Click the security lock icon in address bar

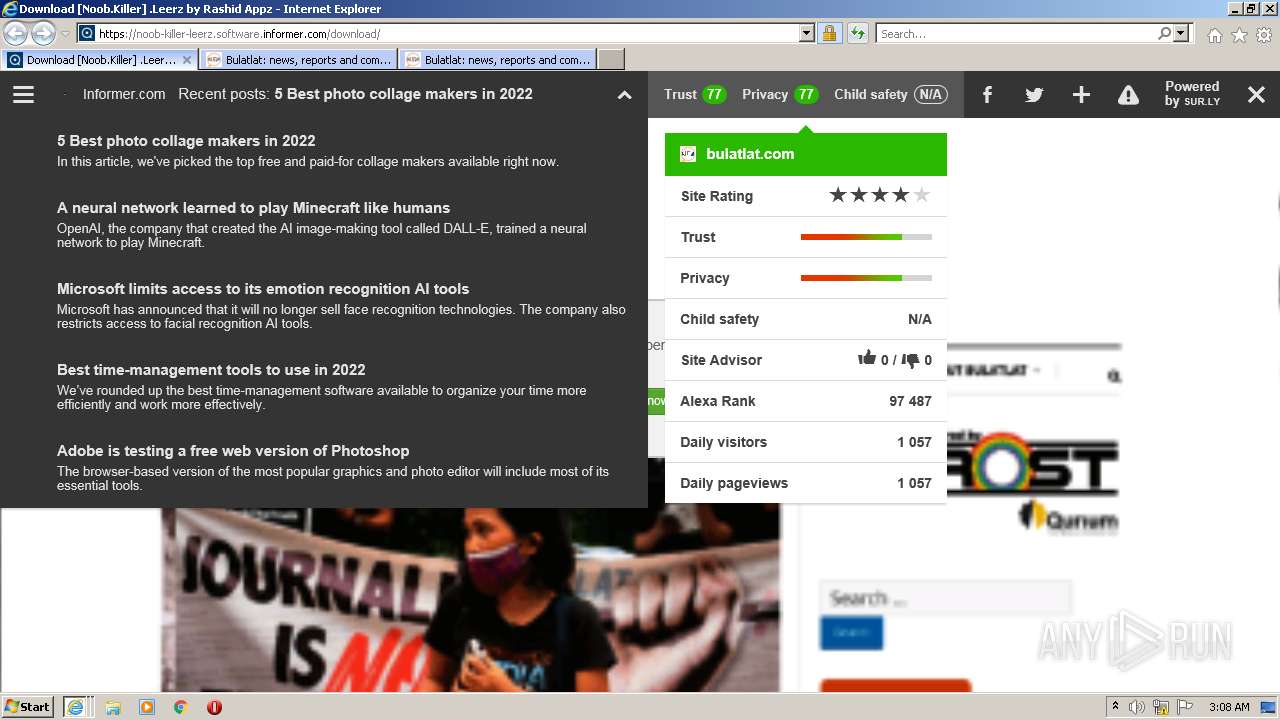click(829, 33)
